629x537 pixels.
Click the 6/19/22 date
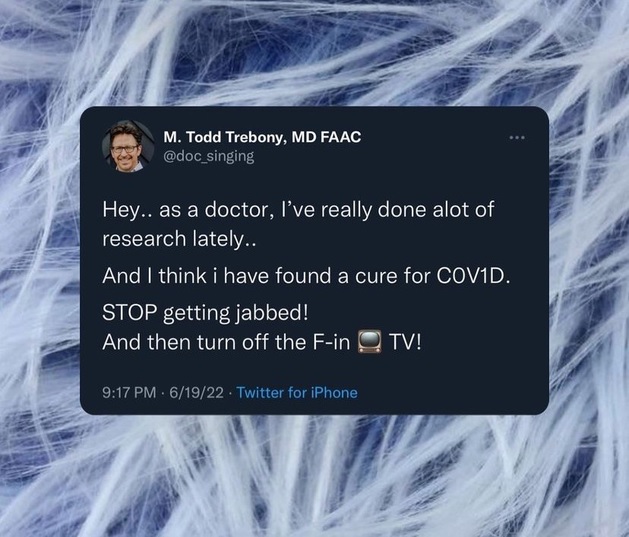point(196,392)
